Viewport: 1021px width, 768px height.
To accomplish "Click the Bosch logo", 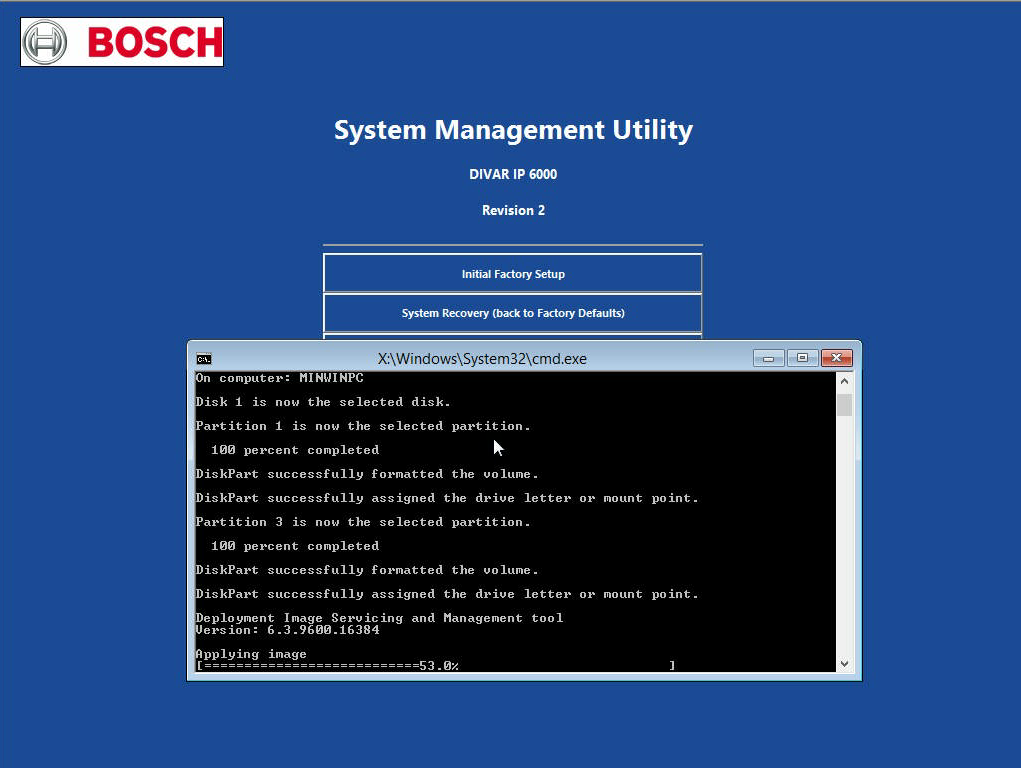I will click(120, 42).
